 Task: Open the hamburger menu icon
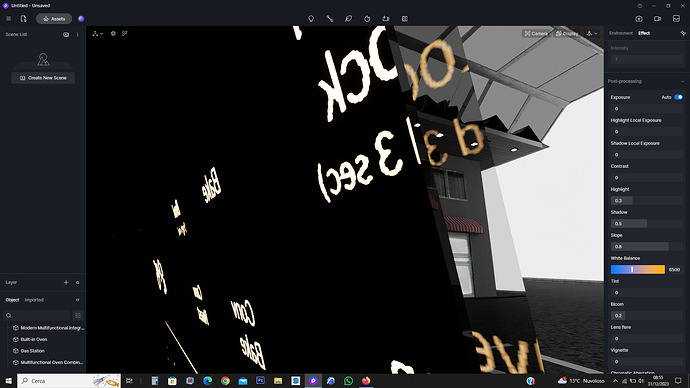[8, 19]
